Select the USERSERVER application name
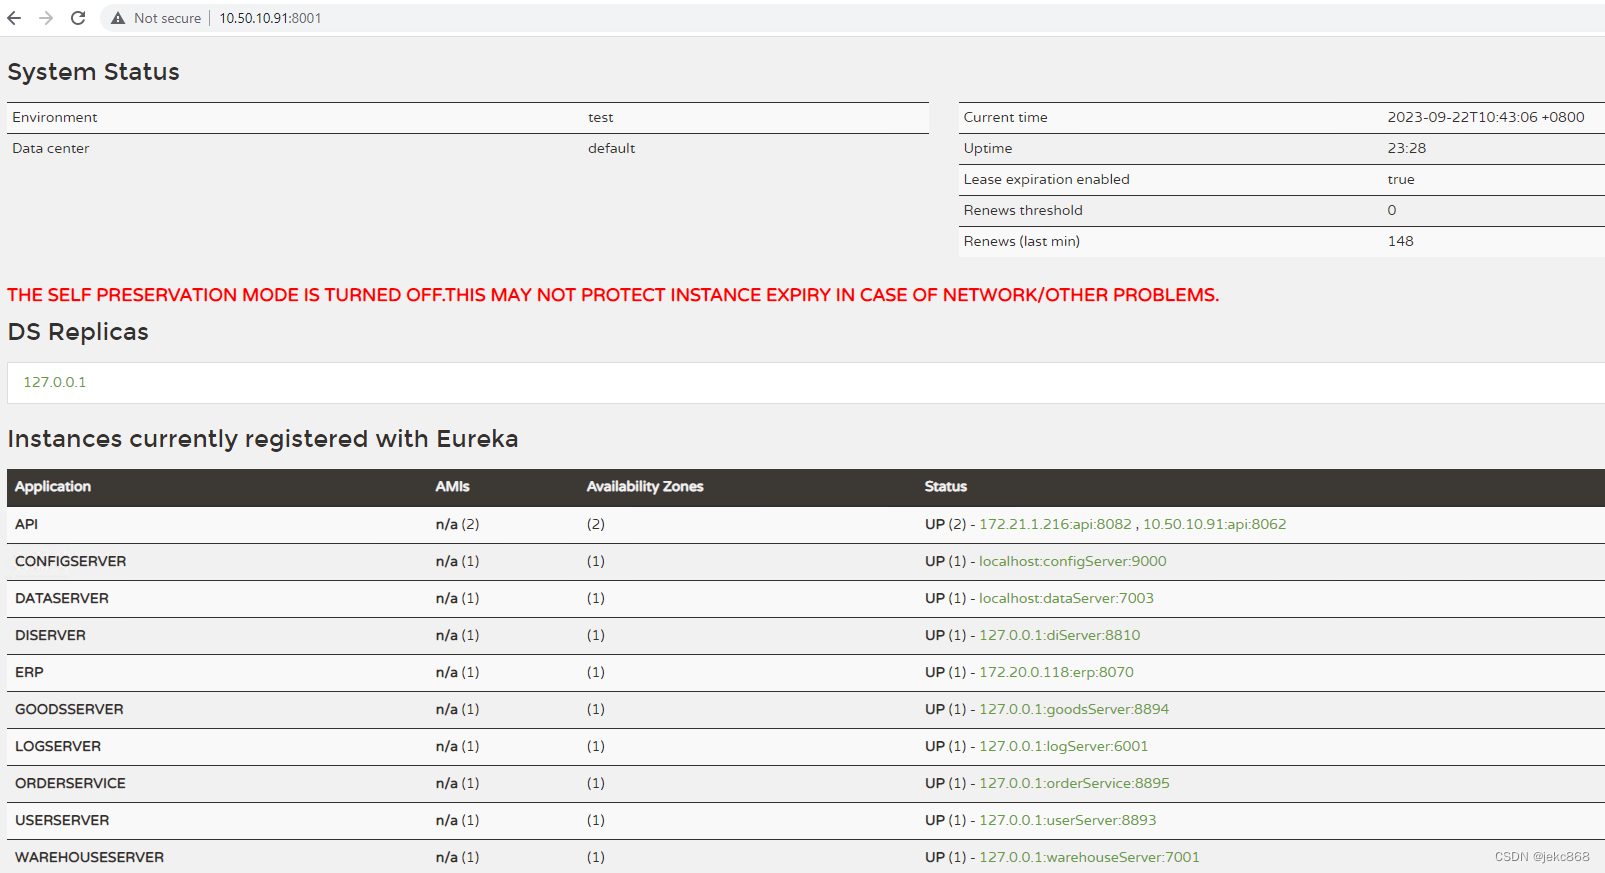Viewport: 1605px width, 873px height. tap(62, 820)
